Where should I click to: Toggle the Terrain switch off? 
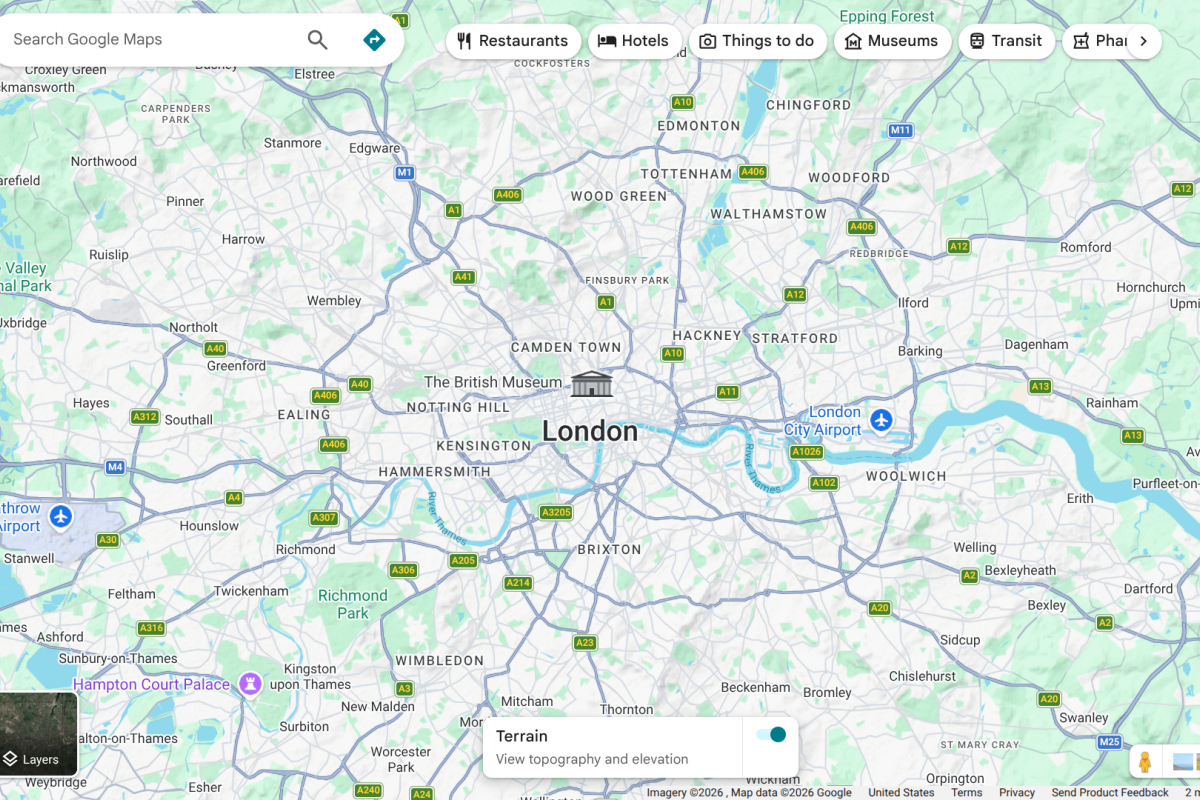(x=771, y=735)
